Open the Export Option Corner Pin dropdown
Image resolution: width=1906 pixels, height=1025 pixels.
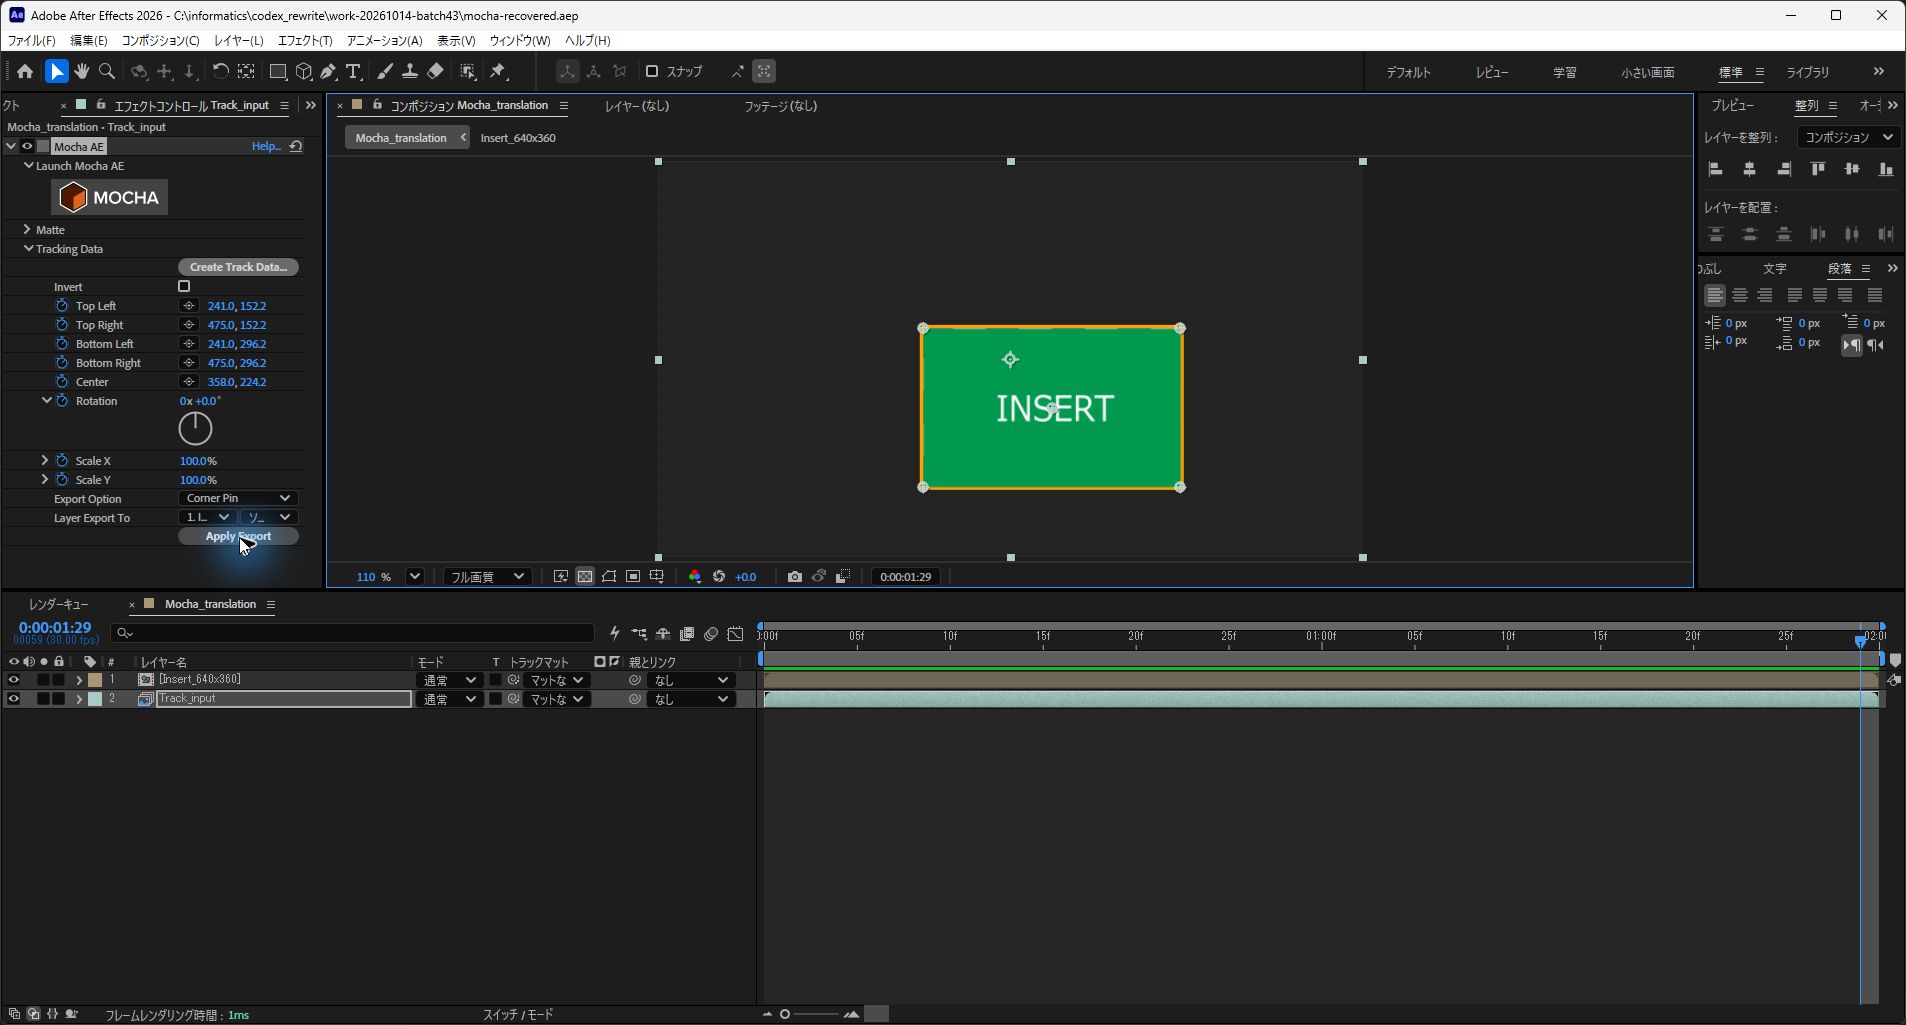pos(238,498)
